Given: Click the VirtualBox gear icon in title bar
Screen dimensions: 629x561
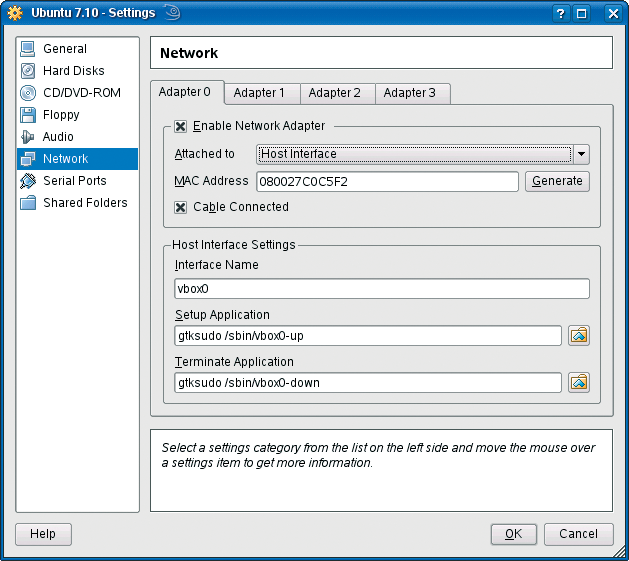Looking at the screenshot, I should pos(15,13).
